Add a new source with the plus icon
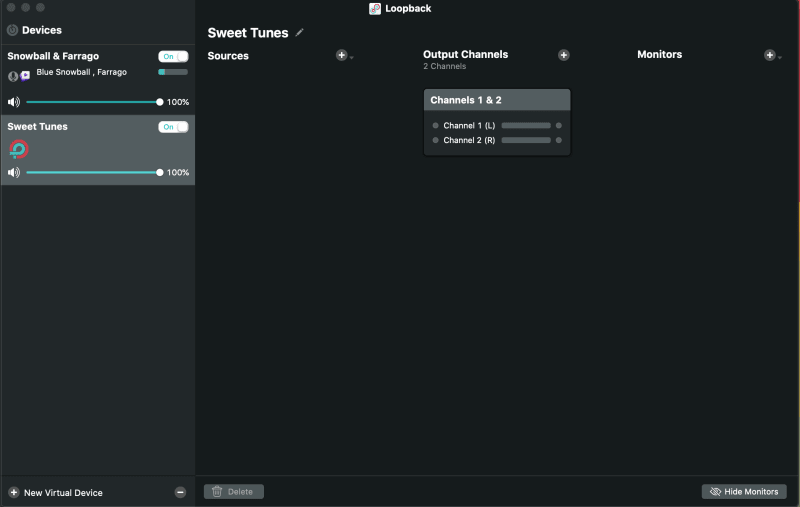Viewport: 800px width, 507px height. [341, 55]
